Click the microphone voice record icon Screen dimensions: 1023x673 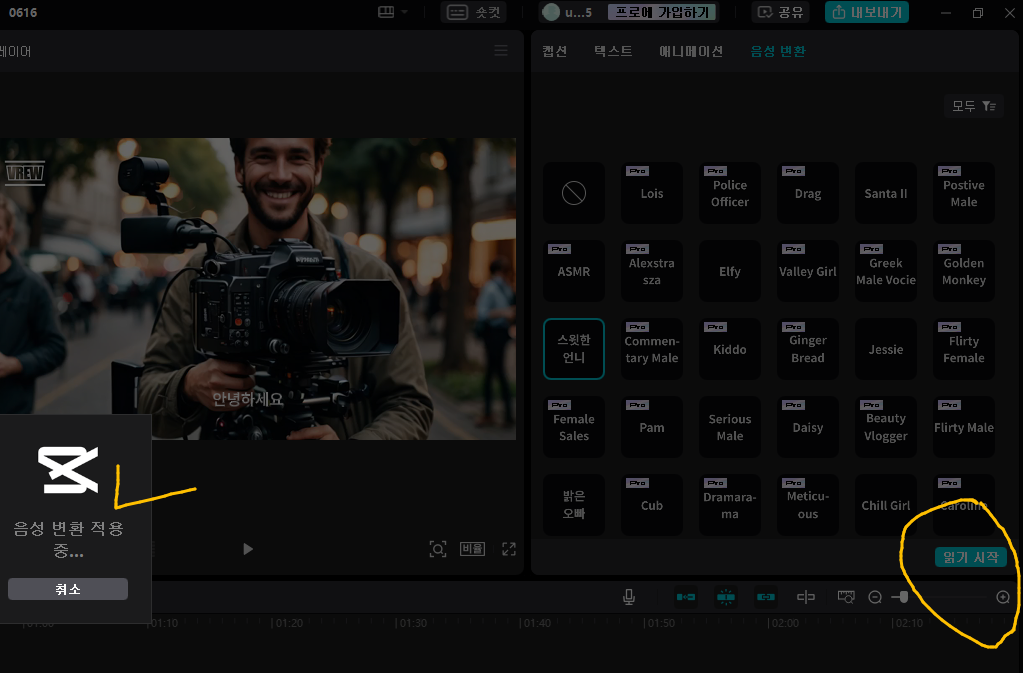(x=629, y=597)
